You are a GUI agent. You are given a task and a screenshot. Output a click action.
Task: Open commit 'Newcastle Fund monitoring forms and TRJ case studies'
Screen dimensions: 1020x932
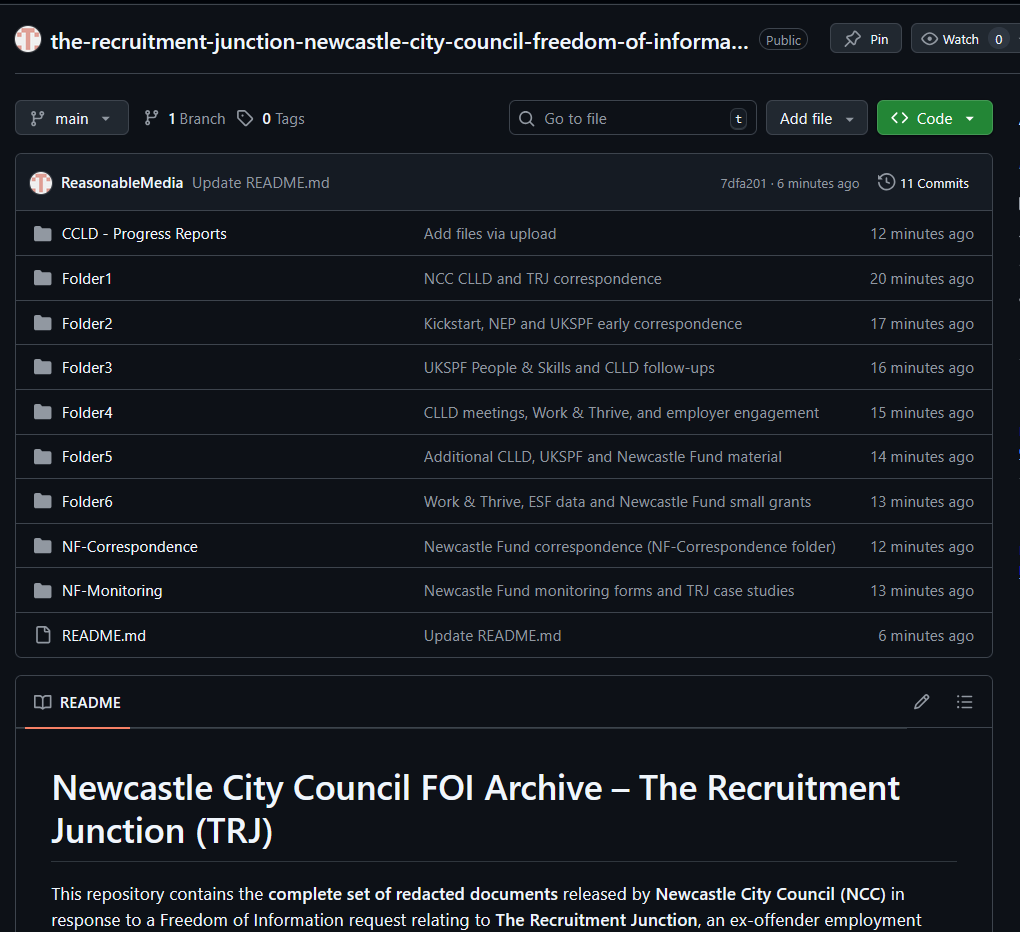point(609,591)
